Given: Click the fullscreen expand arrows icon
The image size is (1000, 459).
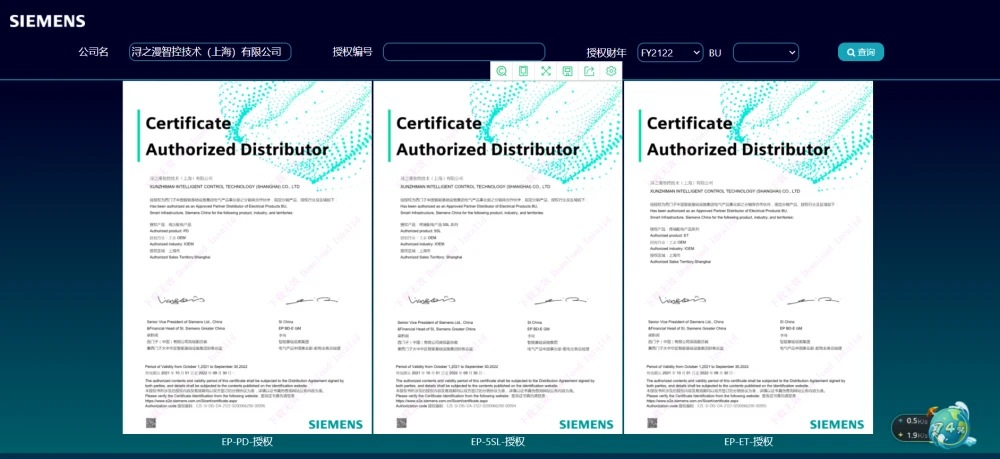Looking at the screenshot, I should coord(546,71).
